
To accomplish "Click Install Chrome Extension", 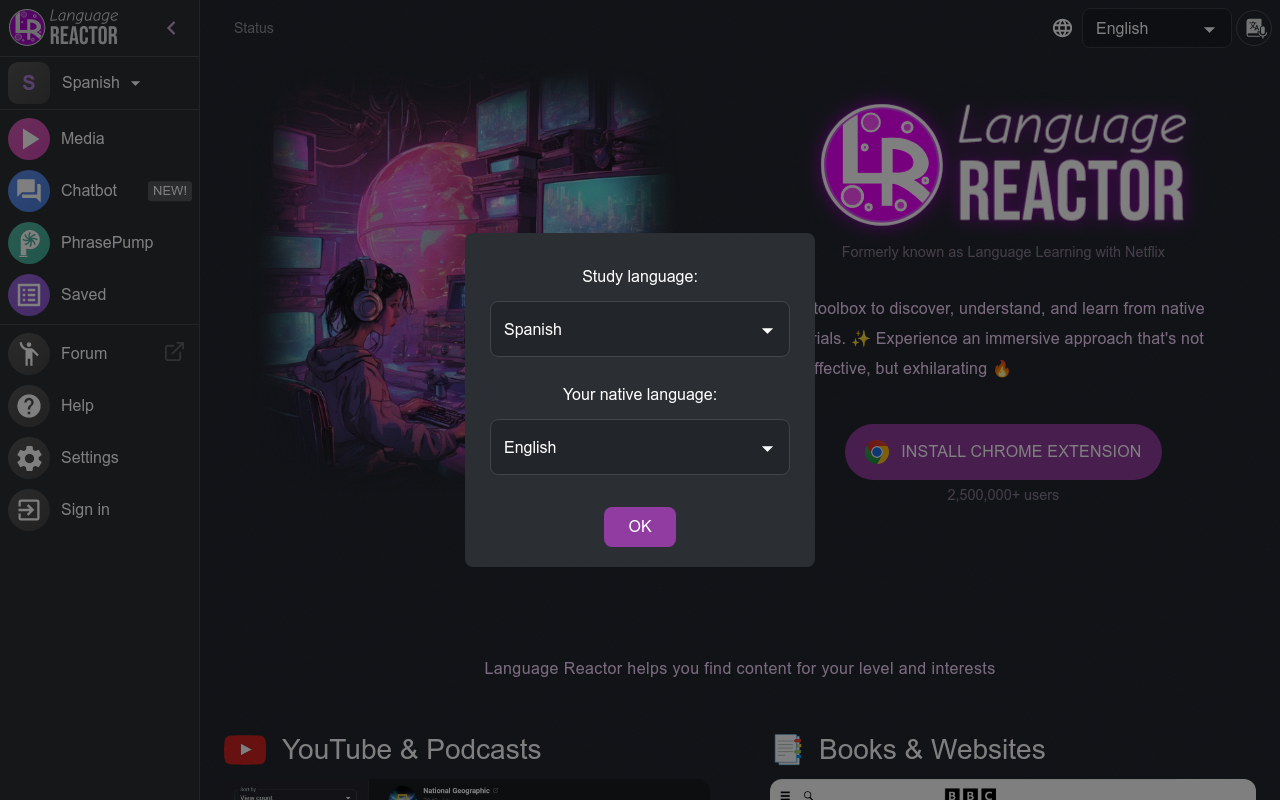I will [1003, 452].
